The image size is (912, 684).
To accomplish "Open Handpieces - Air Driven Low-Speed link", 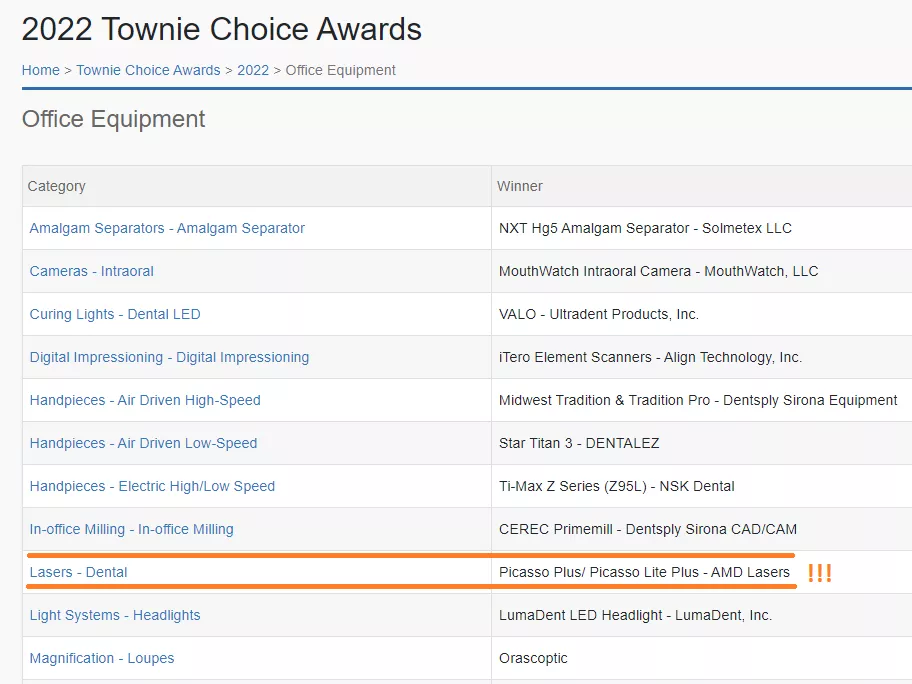I will tap(143, 443).
